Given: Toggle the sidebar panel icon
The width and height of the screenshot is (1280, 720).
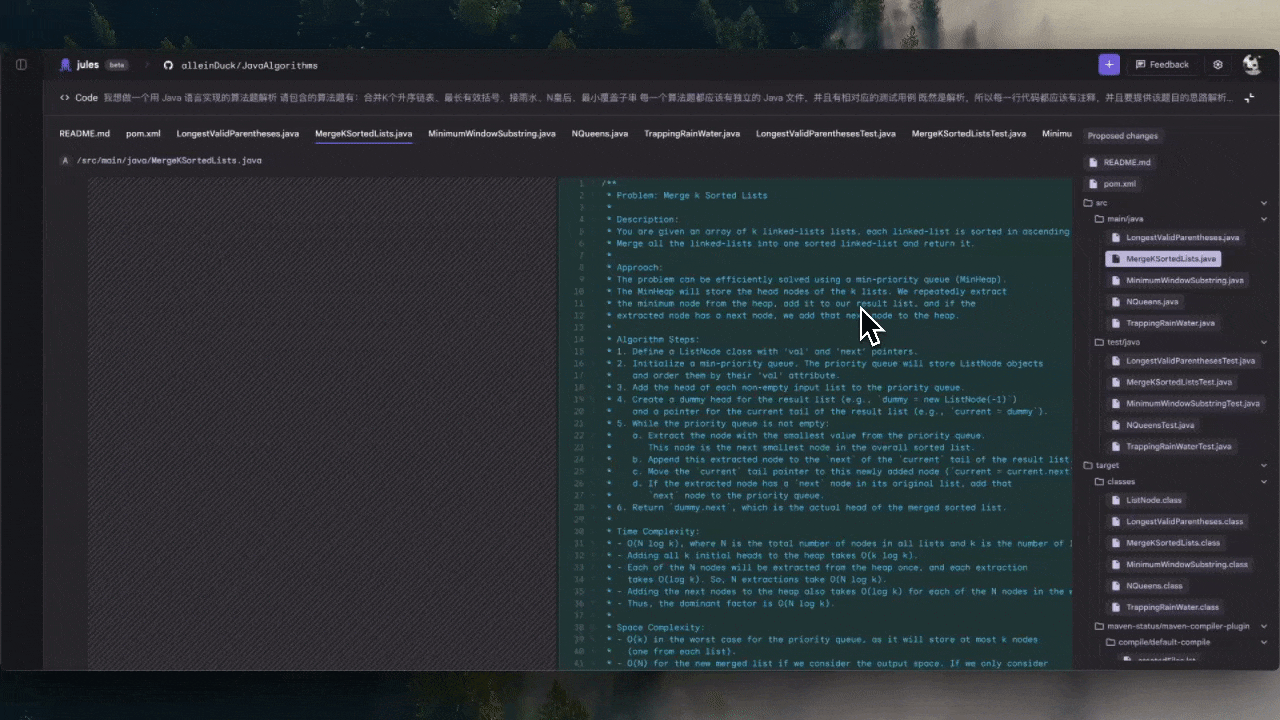Looking at the screenshot, I should tap(21, 65).
